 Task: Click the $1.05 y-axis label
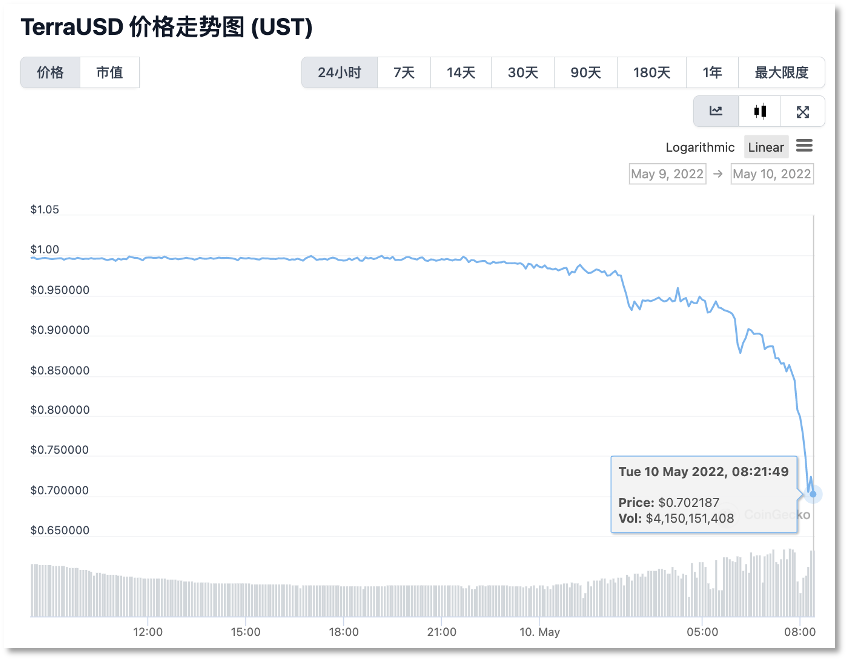45,209
